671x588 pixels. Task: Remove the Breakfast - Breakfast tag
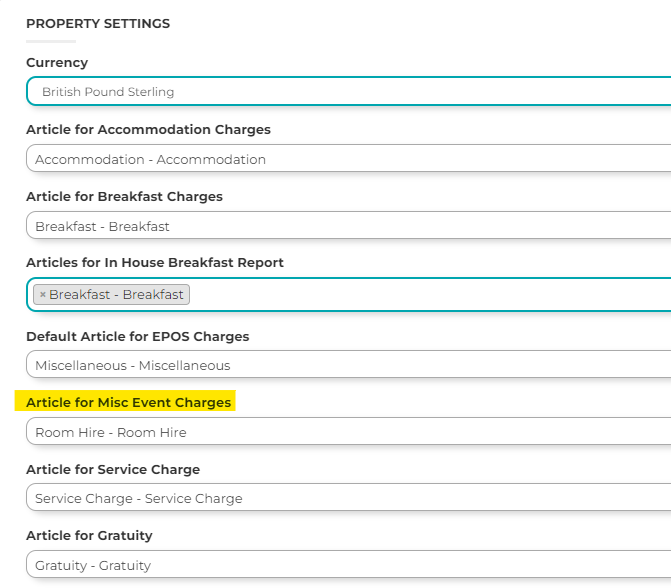click(42, 294)
